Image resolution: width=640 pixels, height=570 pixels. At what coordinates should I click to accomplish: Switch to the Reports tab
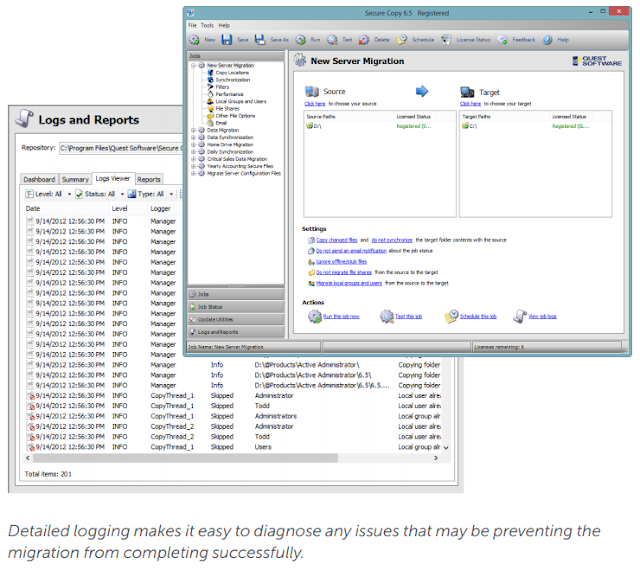149,179
